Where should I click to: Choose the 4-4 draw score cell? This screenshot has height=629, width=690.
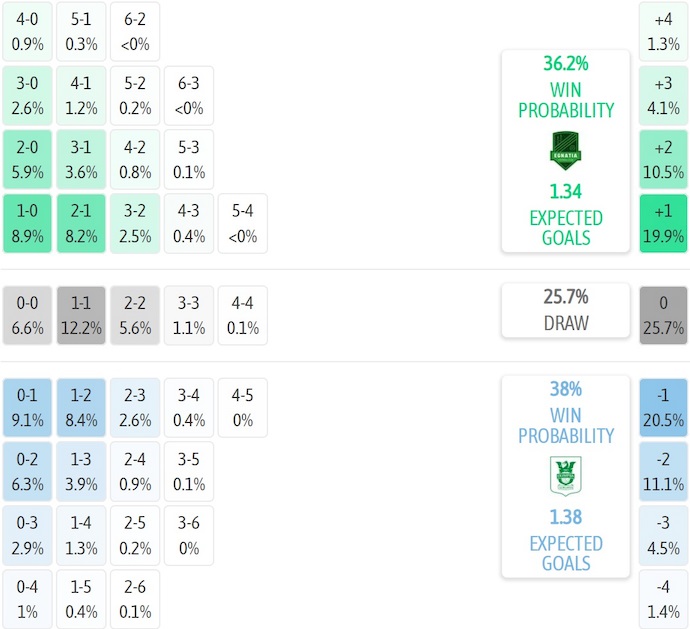(242, 315)
